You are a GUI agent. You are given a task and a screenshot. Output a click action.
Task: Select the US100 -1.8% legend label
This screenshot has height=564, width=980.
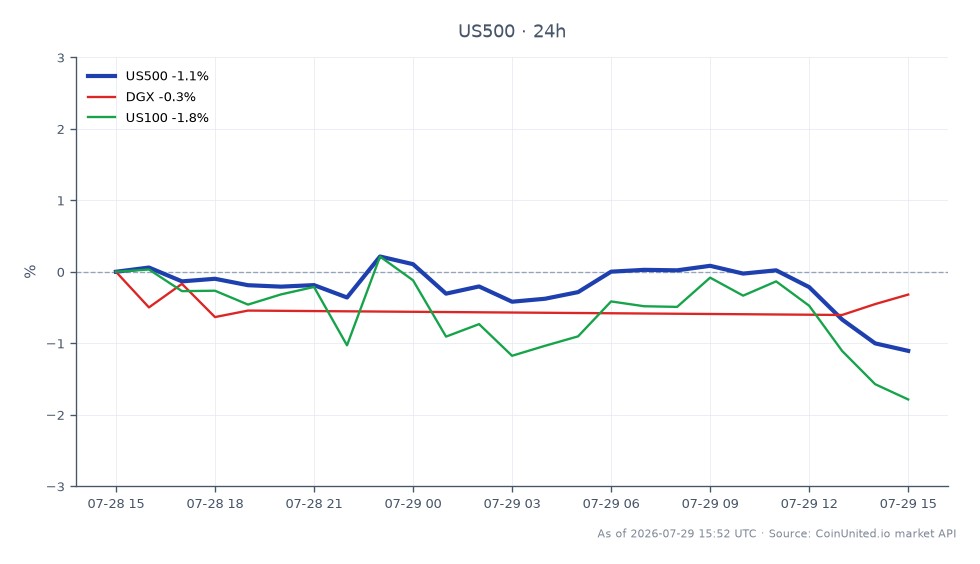(x=167, y=118)
